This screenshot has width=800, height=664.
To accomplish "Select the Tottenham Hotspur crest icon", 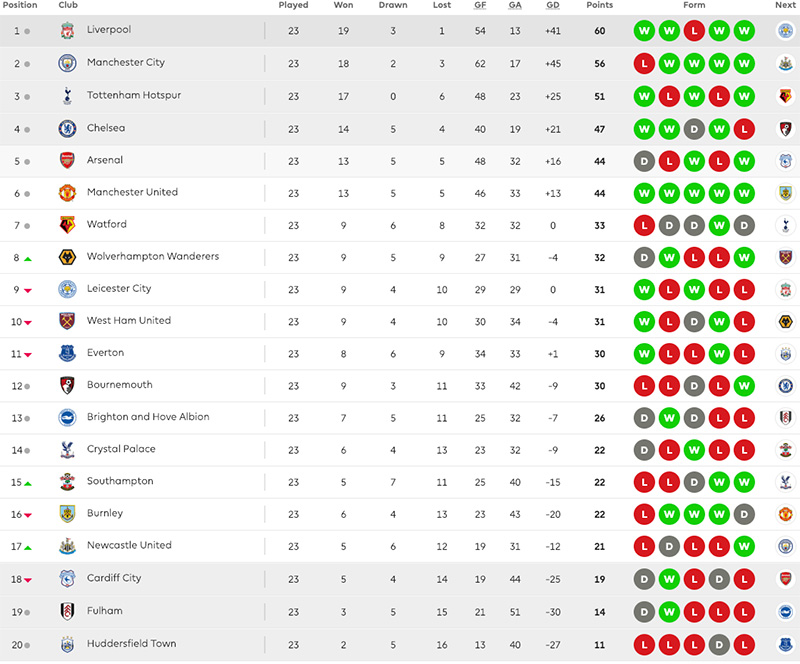I will 67,96.
